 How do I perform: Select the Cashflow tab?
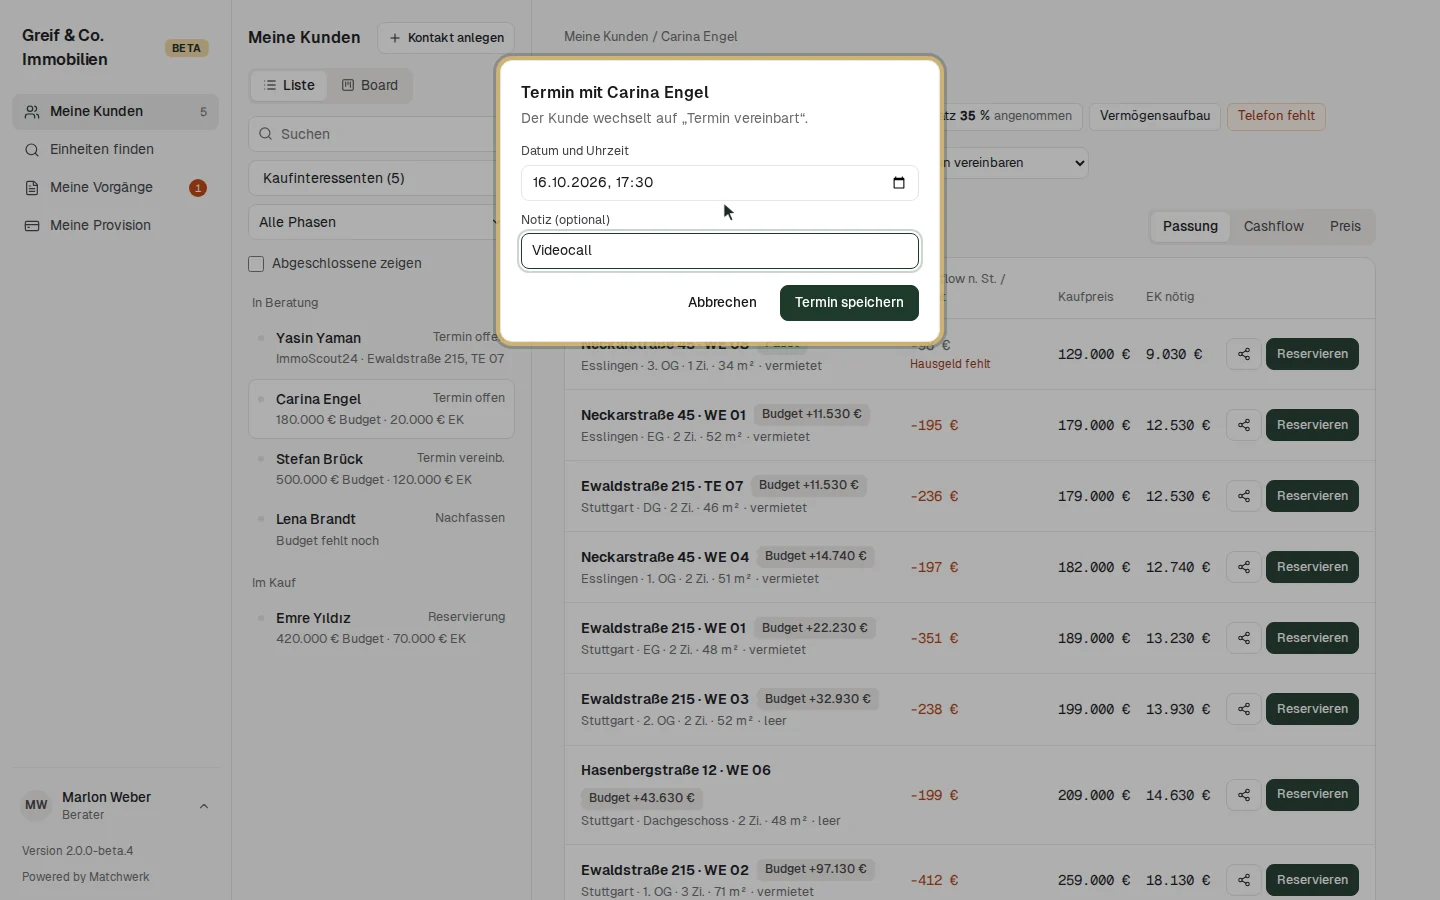[x=1273, y=227]
